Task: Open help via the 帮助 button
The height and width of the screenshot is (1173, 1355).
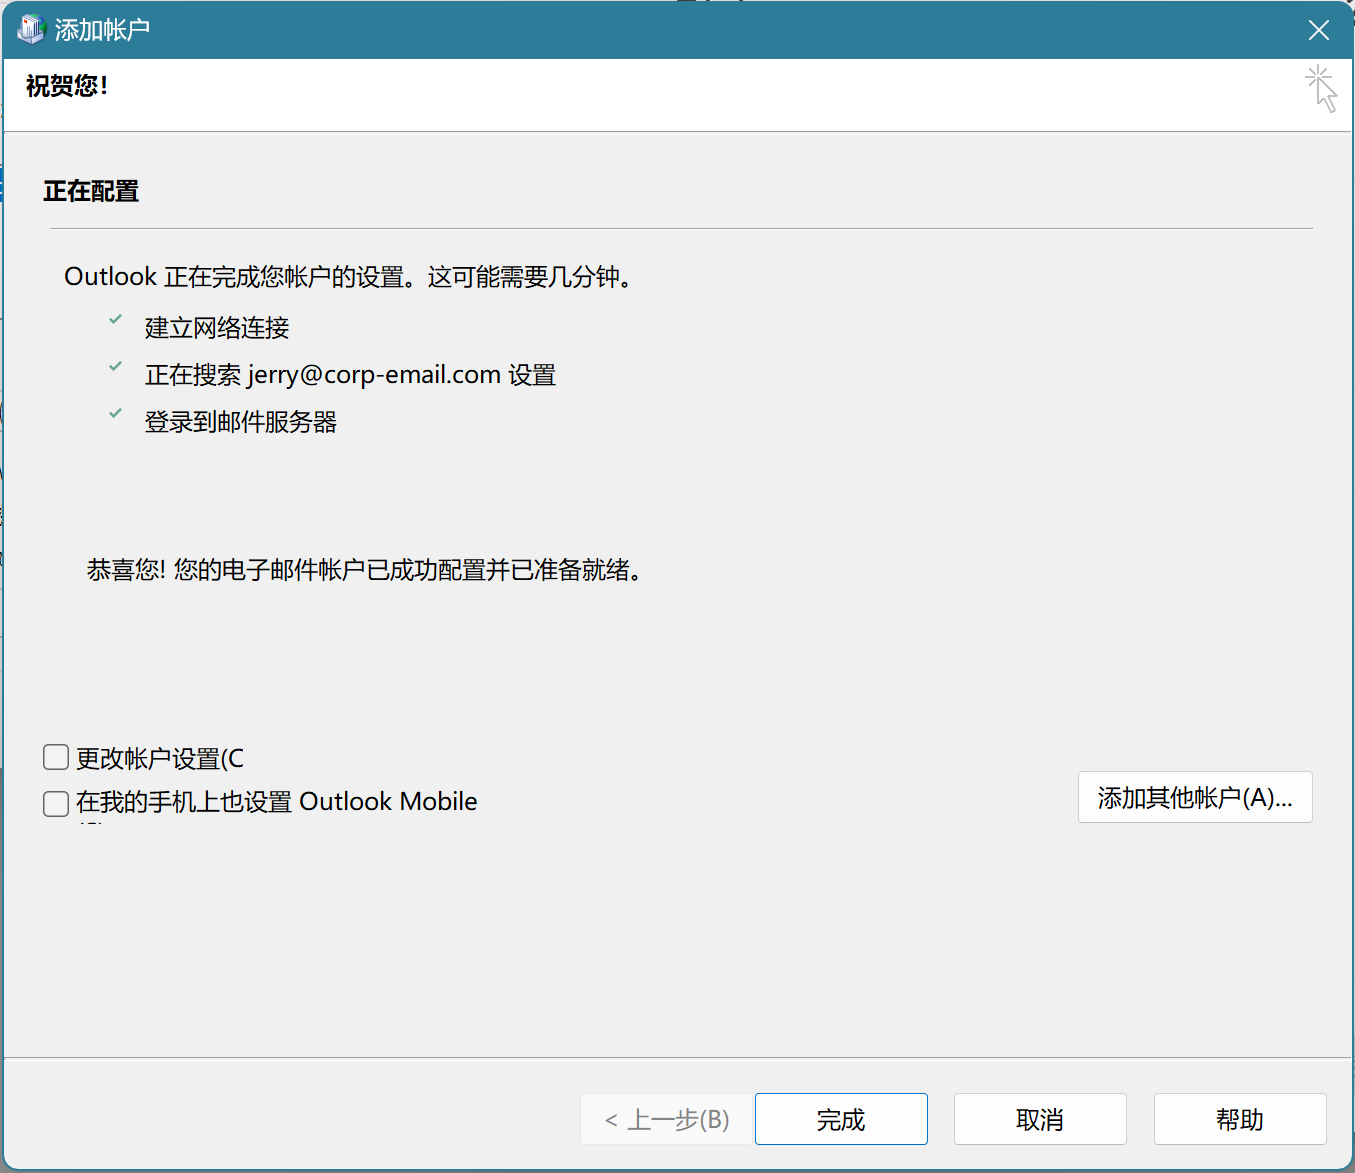Action: tap(1239, 1119)
